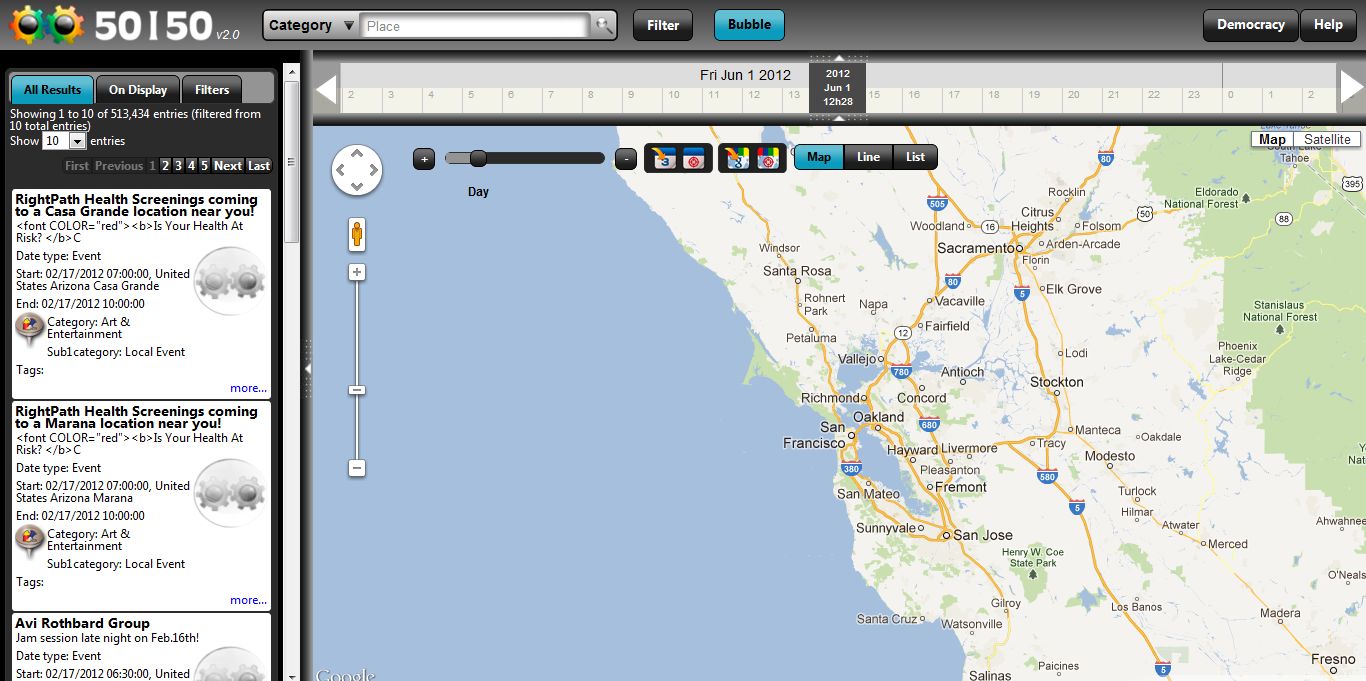This screenshot has width=1366, height=681.
Task: Click the minus button beside Day slider
Action: point(626,158)
